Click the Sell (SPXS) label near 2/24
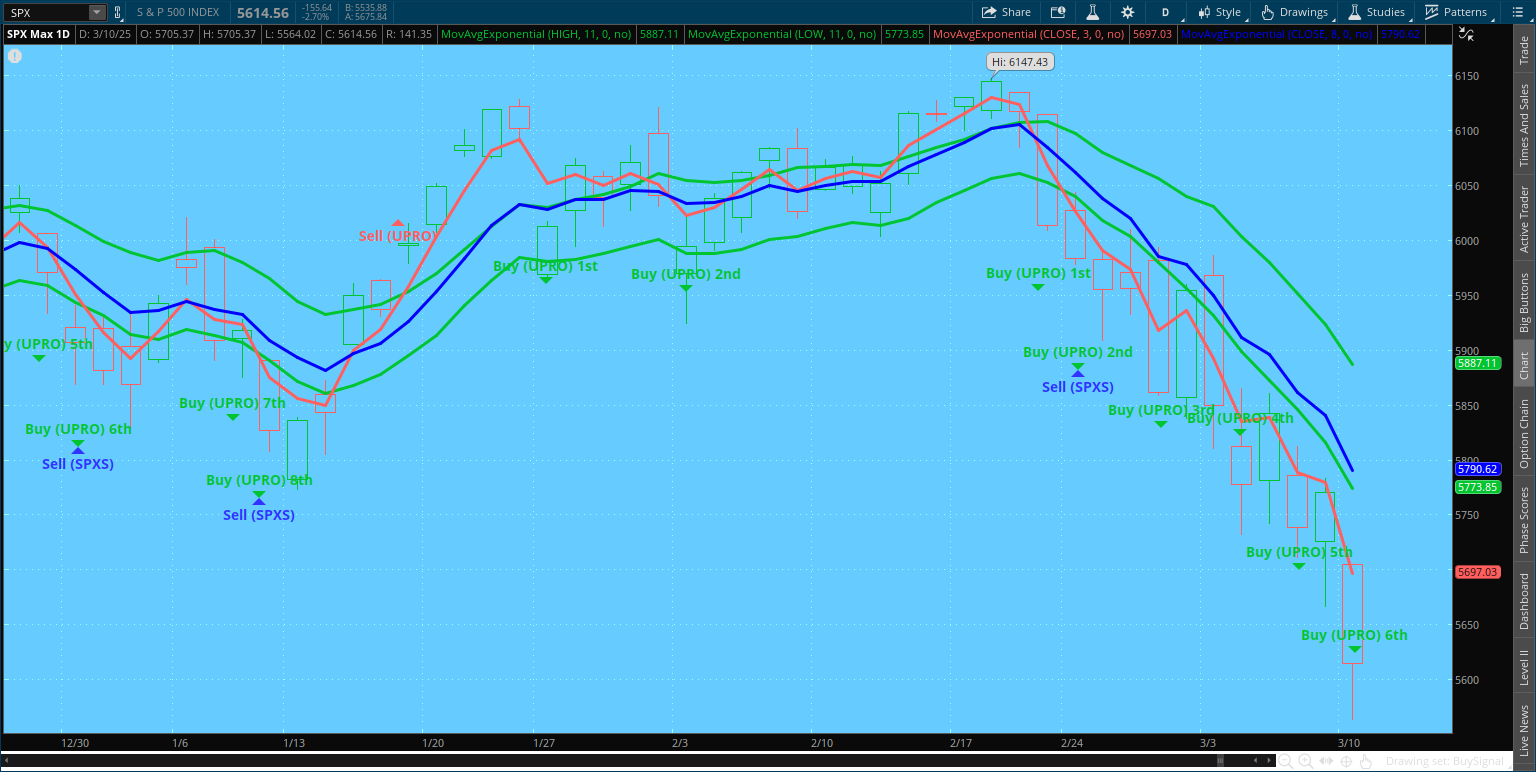 click(x=1077, y=387)
